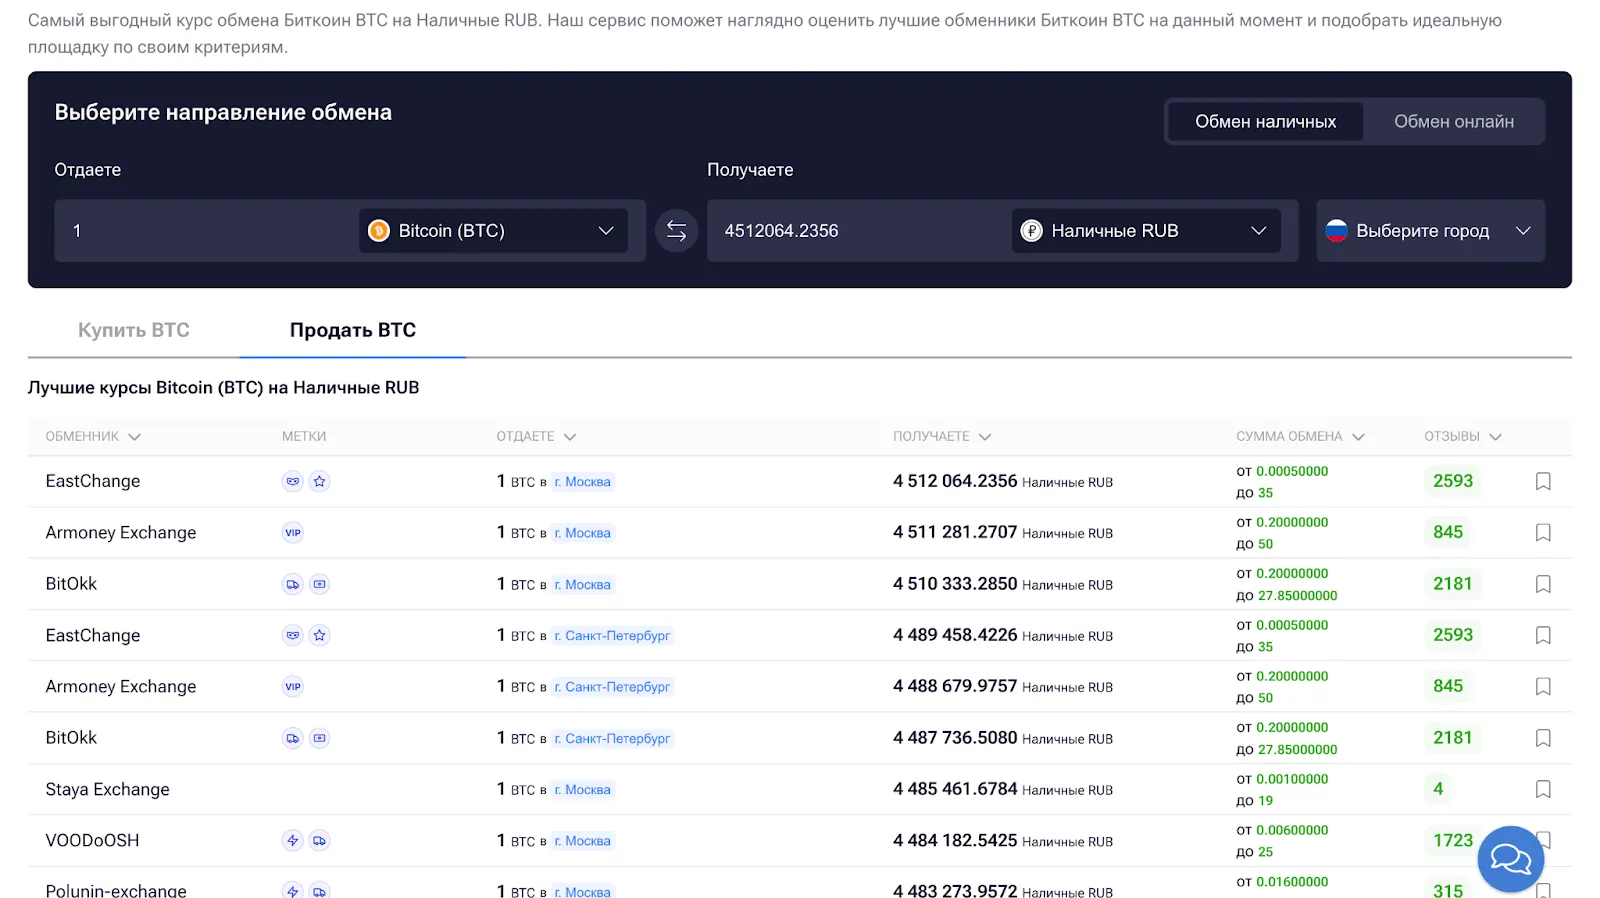Open the live chat bubble widget
This screenshot has height=898, width=1600.
[1510, 859]
